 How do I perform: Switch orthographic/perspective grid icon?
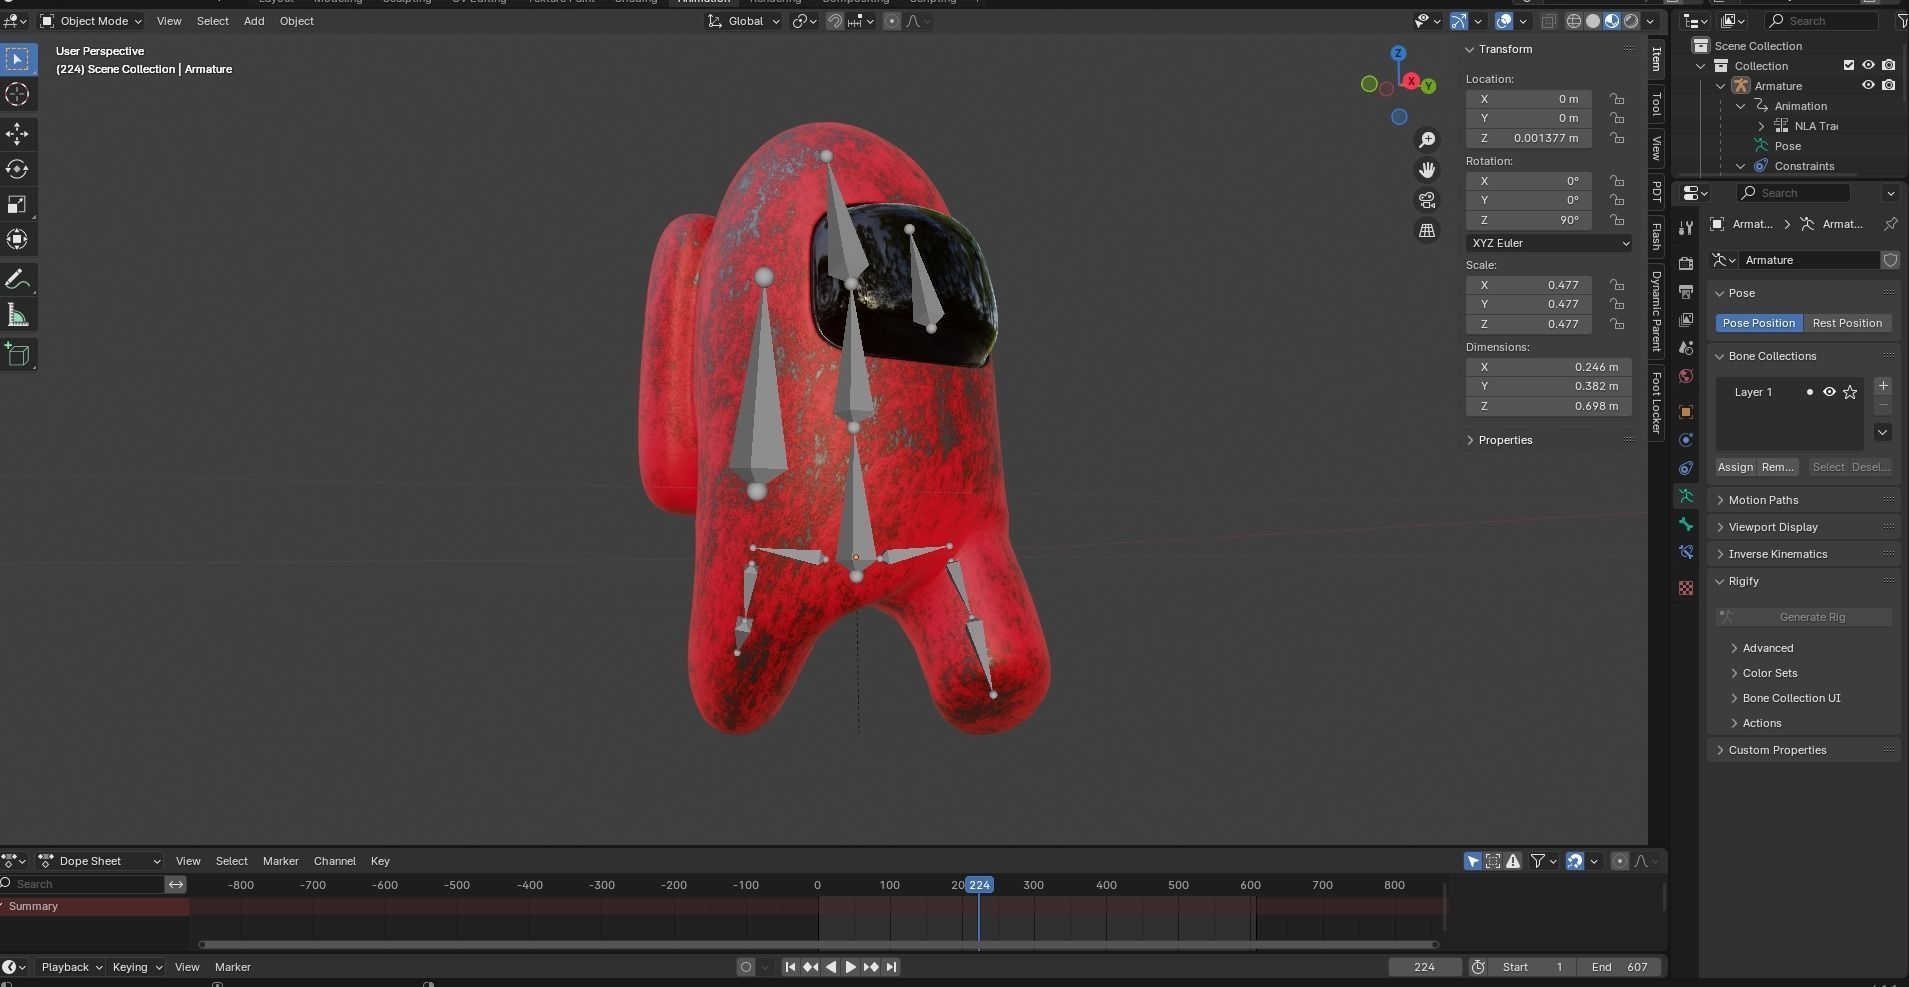pos(1427,230)
